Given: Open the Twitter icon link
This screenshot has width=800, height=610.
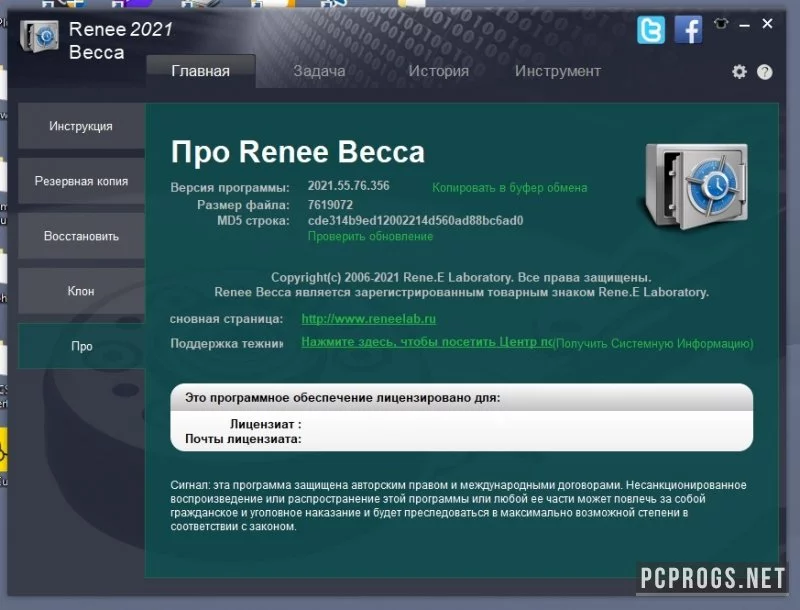Looking at the screenshot, I should coord(651,30).
